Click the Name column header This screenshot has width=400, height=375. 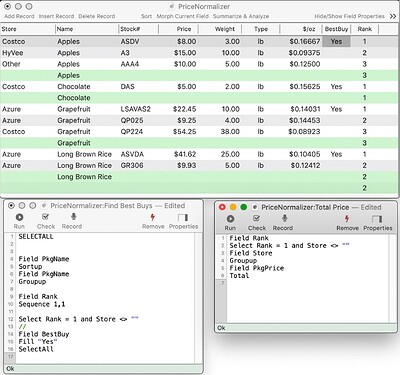(87, 29)
